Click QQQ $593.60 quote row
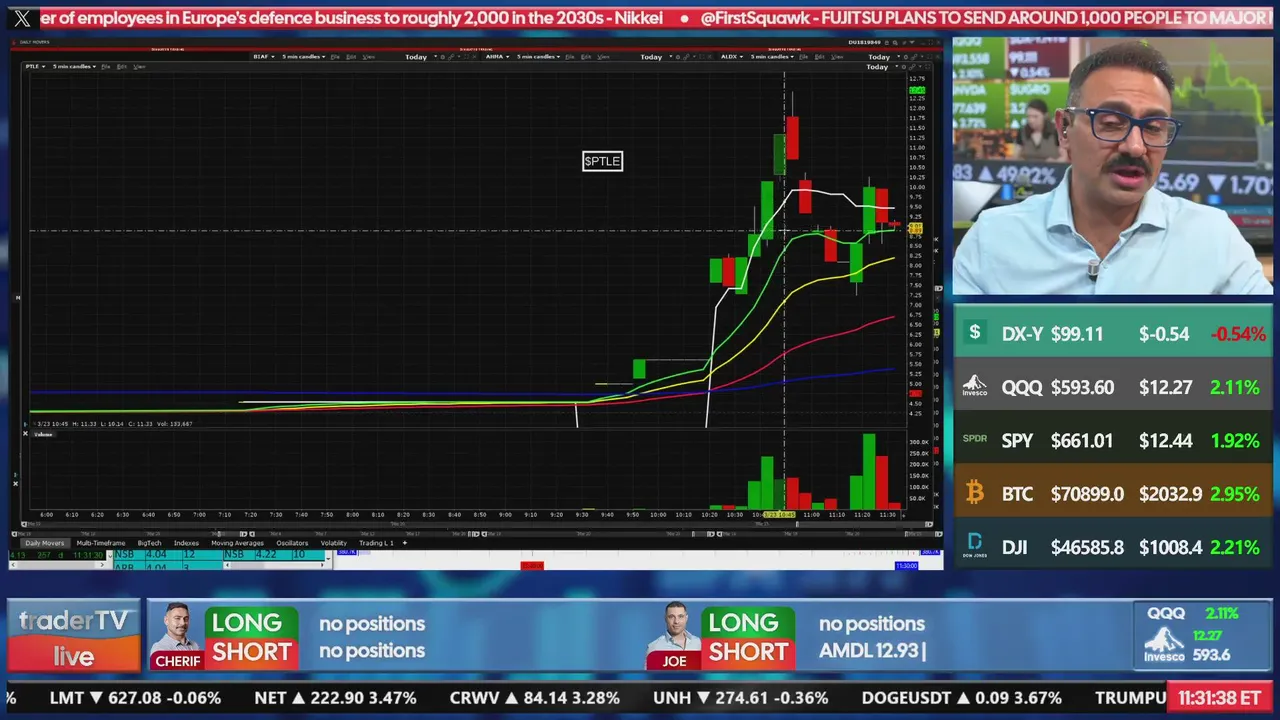Screen dimensions: 1280x720 [1112, 387]
